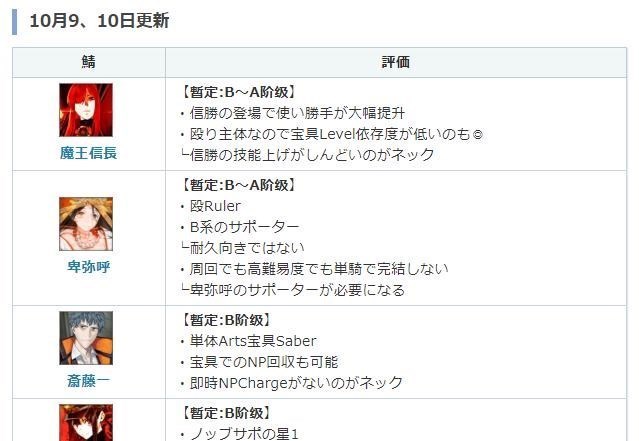Click the blue bar beside the section heading

pyautogui.click(x=15, y=22)
